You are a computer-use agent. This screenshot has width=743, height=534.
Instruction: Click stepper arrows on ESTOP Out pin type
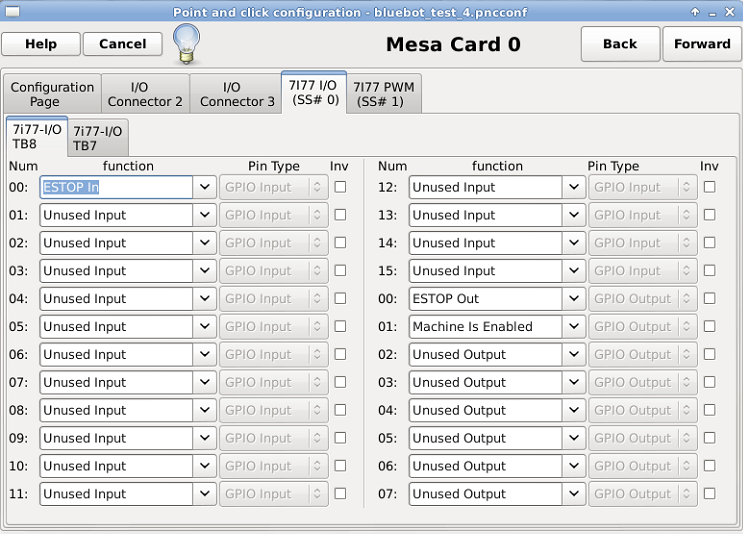(686, 299)
